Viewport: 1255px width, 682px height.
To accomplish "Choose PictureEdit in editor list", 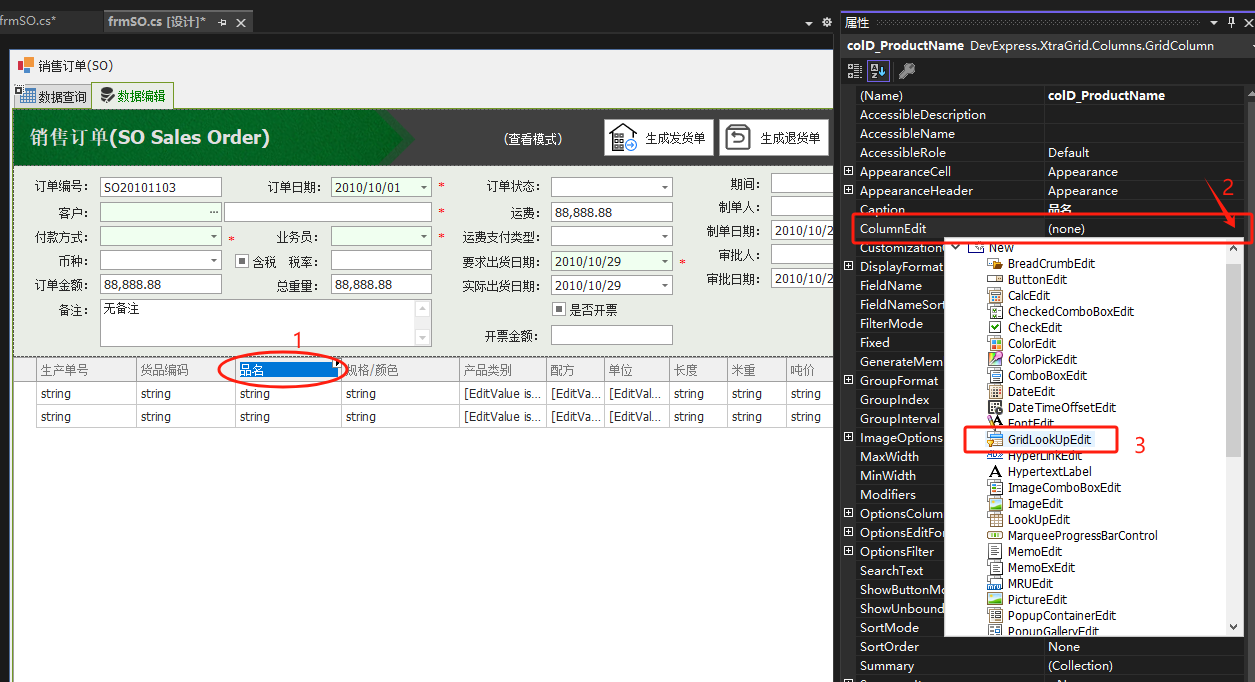I will [x=1037, y=599].
